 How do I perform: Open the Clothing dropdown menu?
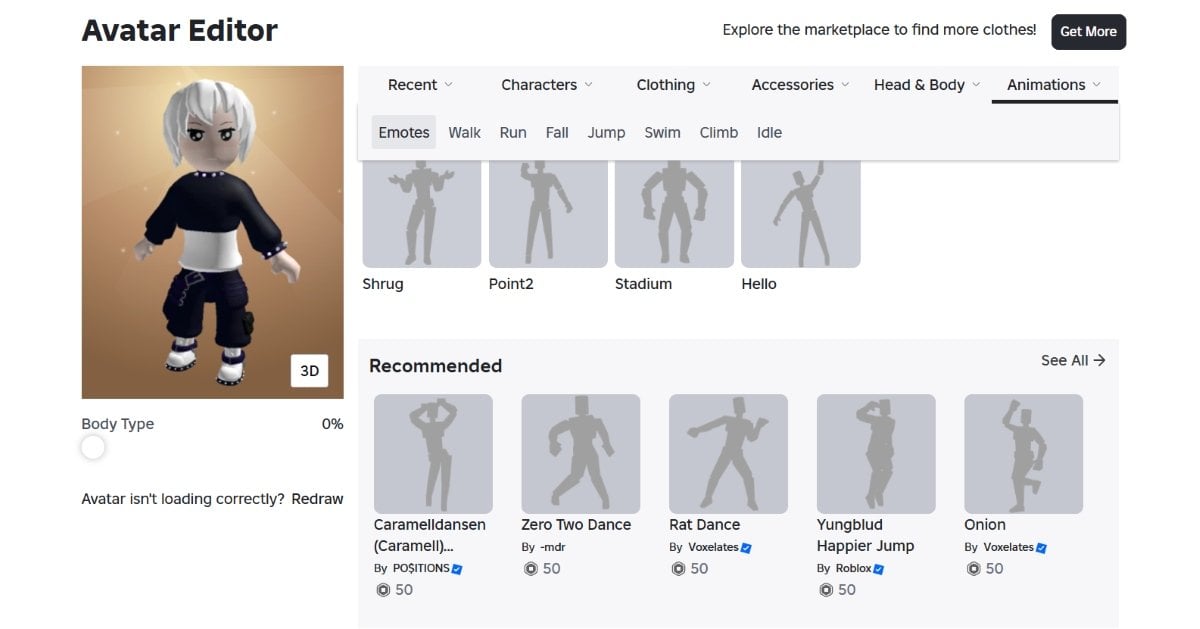click(674, 85)
